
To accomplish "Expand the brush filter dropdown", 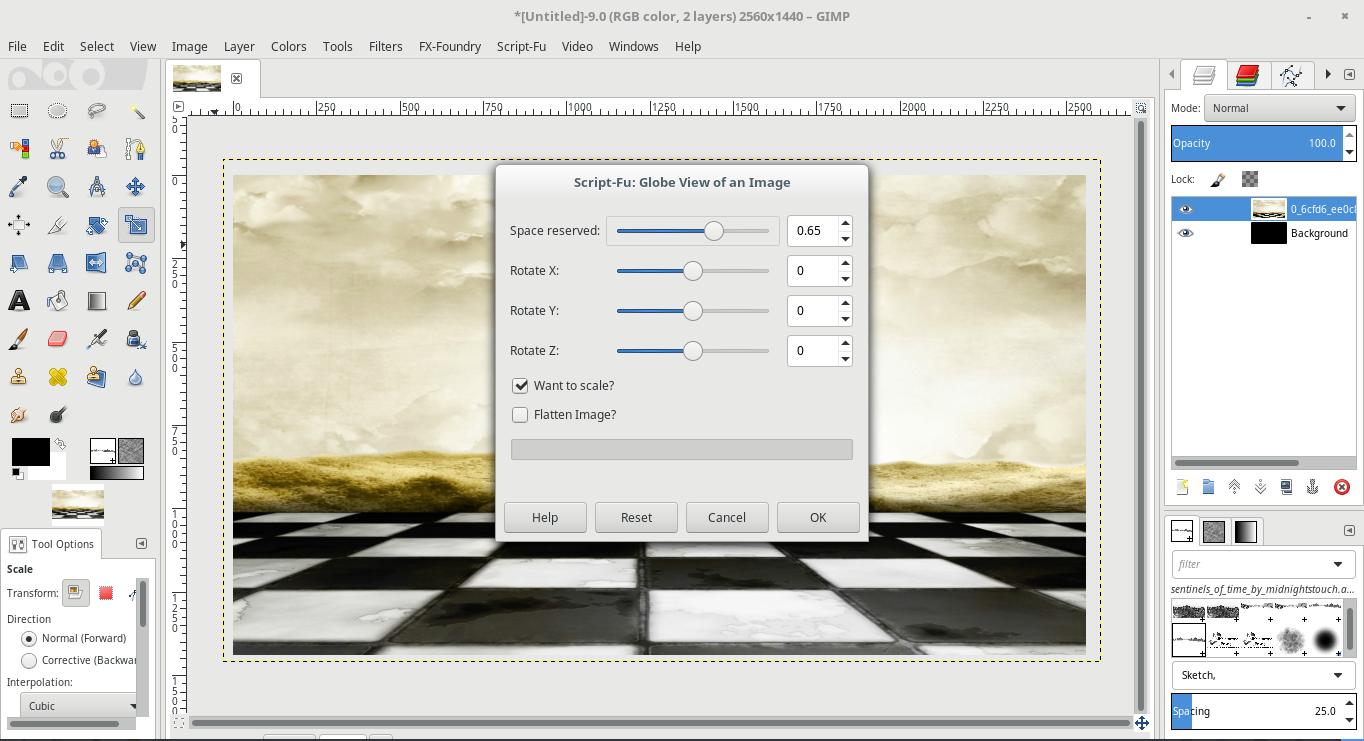I will pyautogui.click(x=1337, y=564).
